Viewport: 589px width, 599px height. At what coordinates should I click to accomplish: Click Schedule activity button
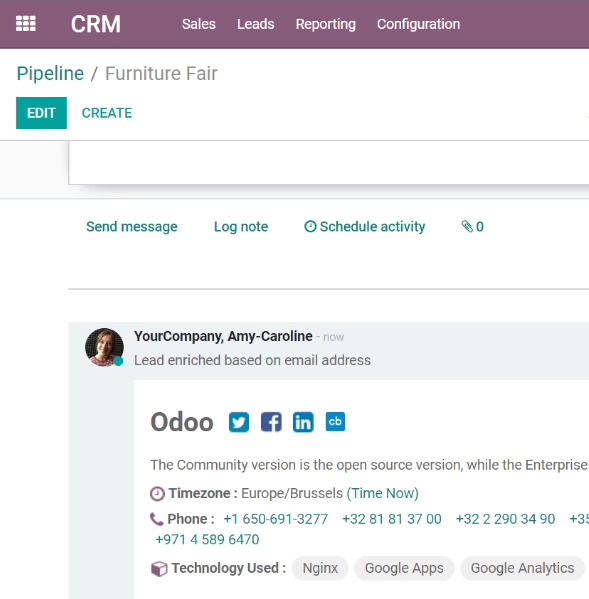click(x=365, y=227)
